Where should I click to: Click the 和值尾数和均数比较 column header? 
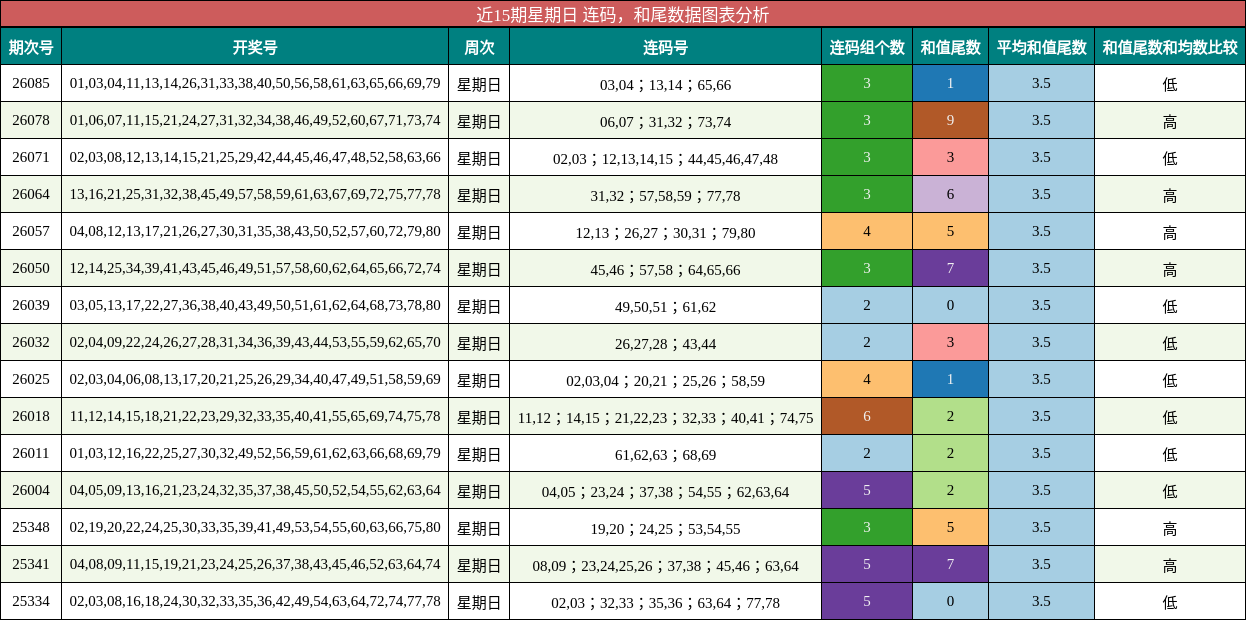pyautogui.click(x=1170, y=47)
